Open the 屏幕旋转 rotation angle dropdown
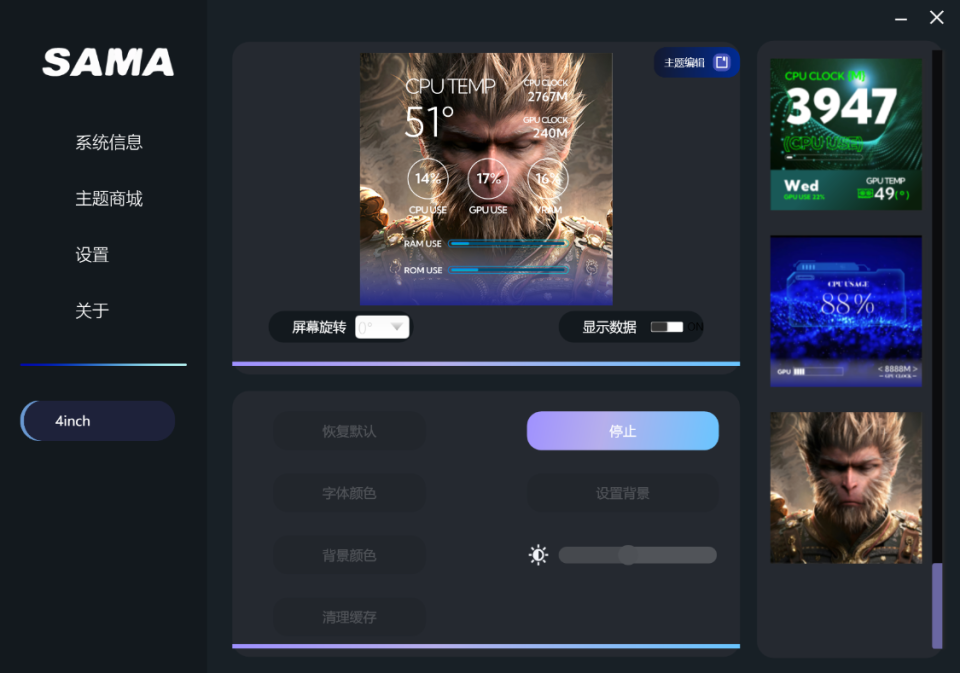 pos(382,327)
